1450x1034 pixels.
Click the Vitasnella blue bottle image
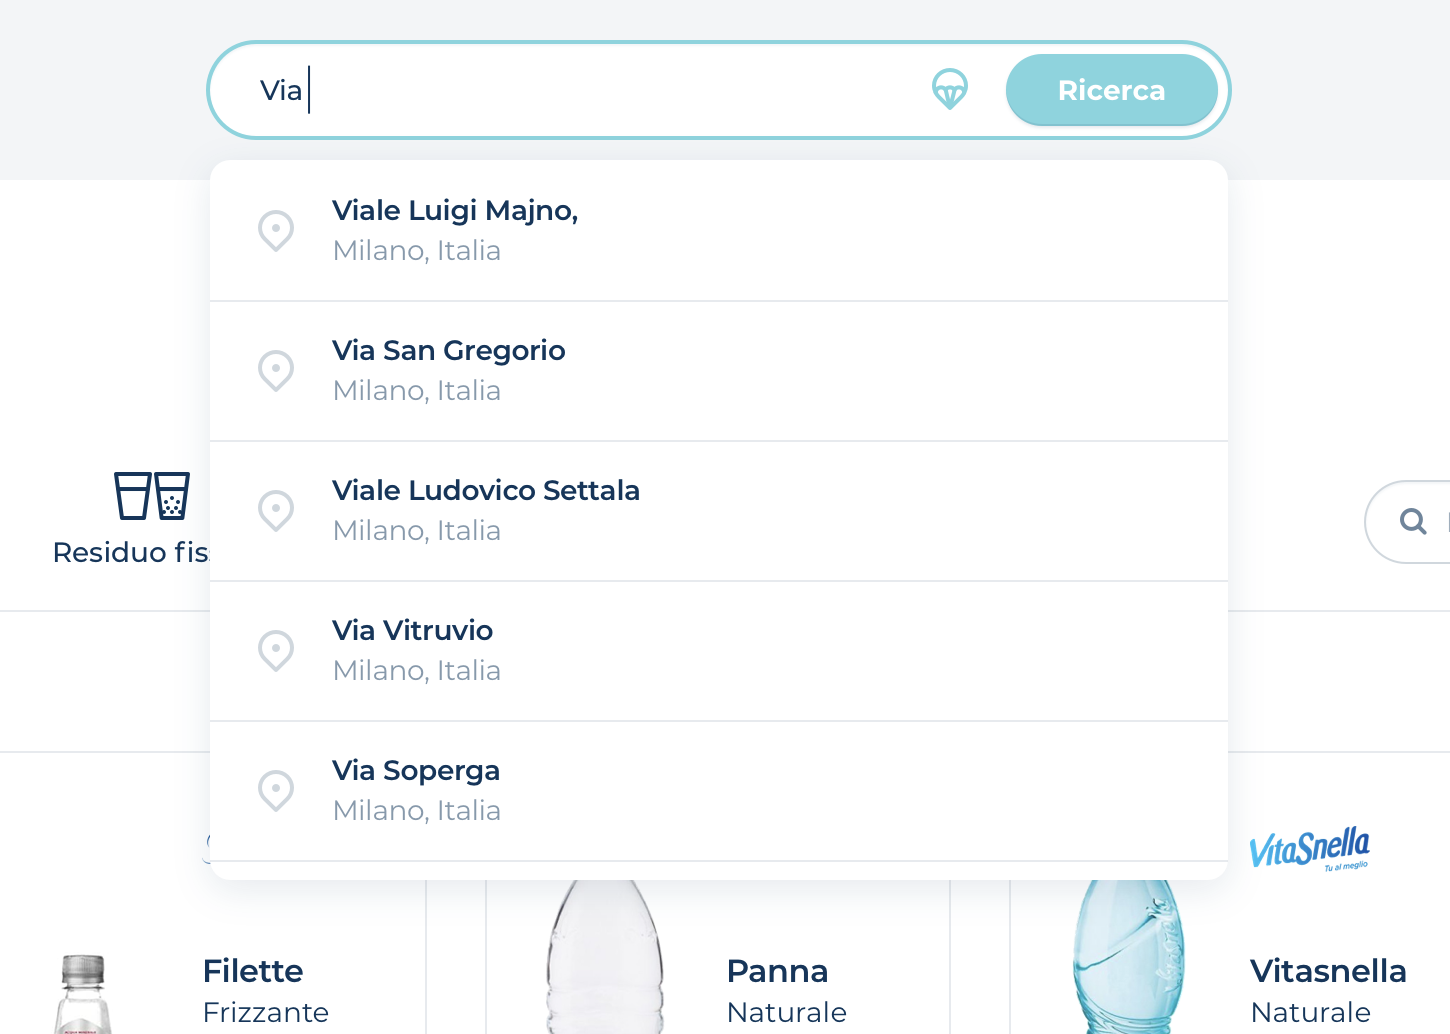point(1128,960)
